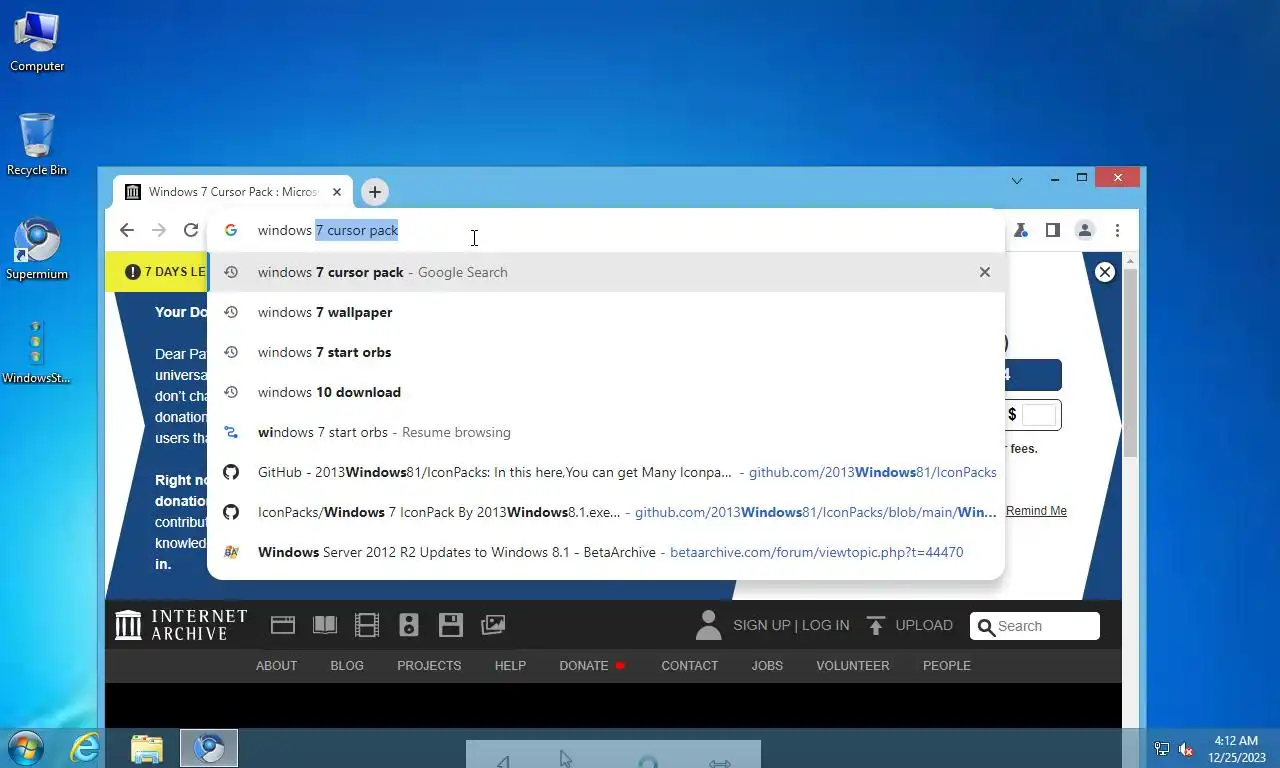
Task: Select the WindowsSt... desktop file
Action: 36,353
